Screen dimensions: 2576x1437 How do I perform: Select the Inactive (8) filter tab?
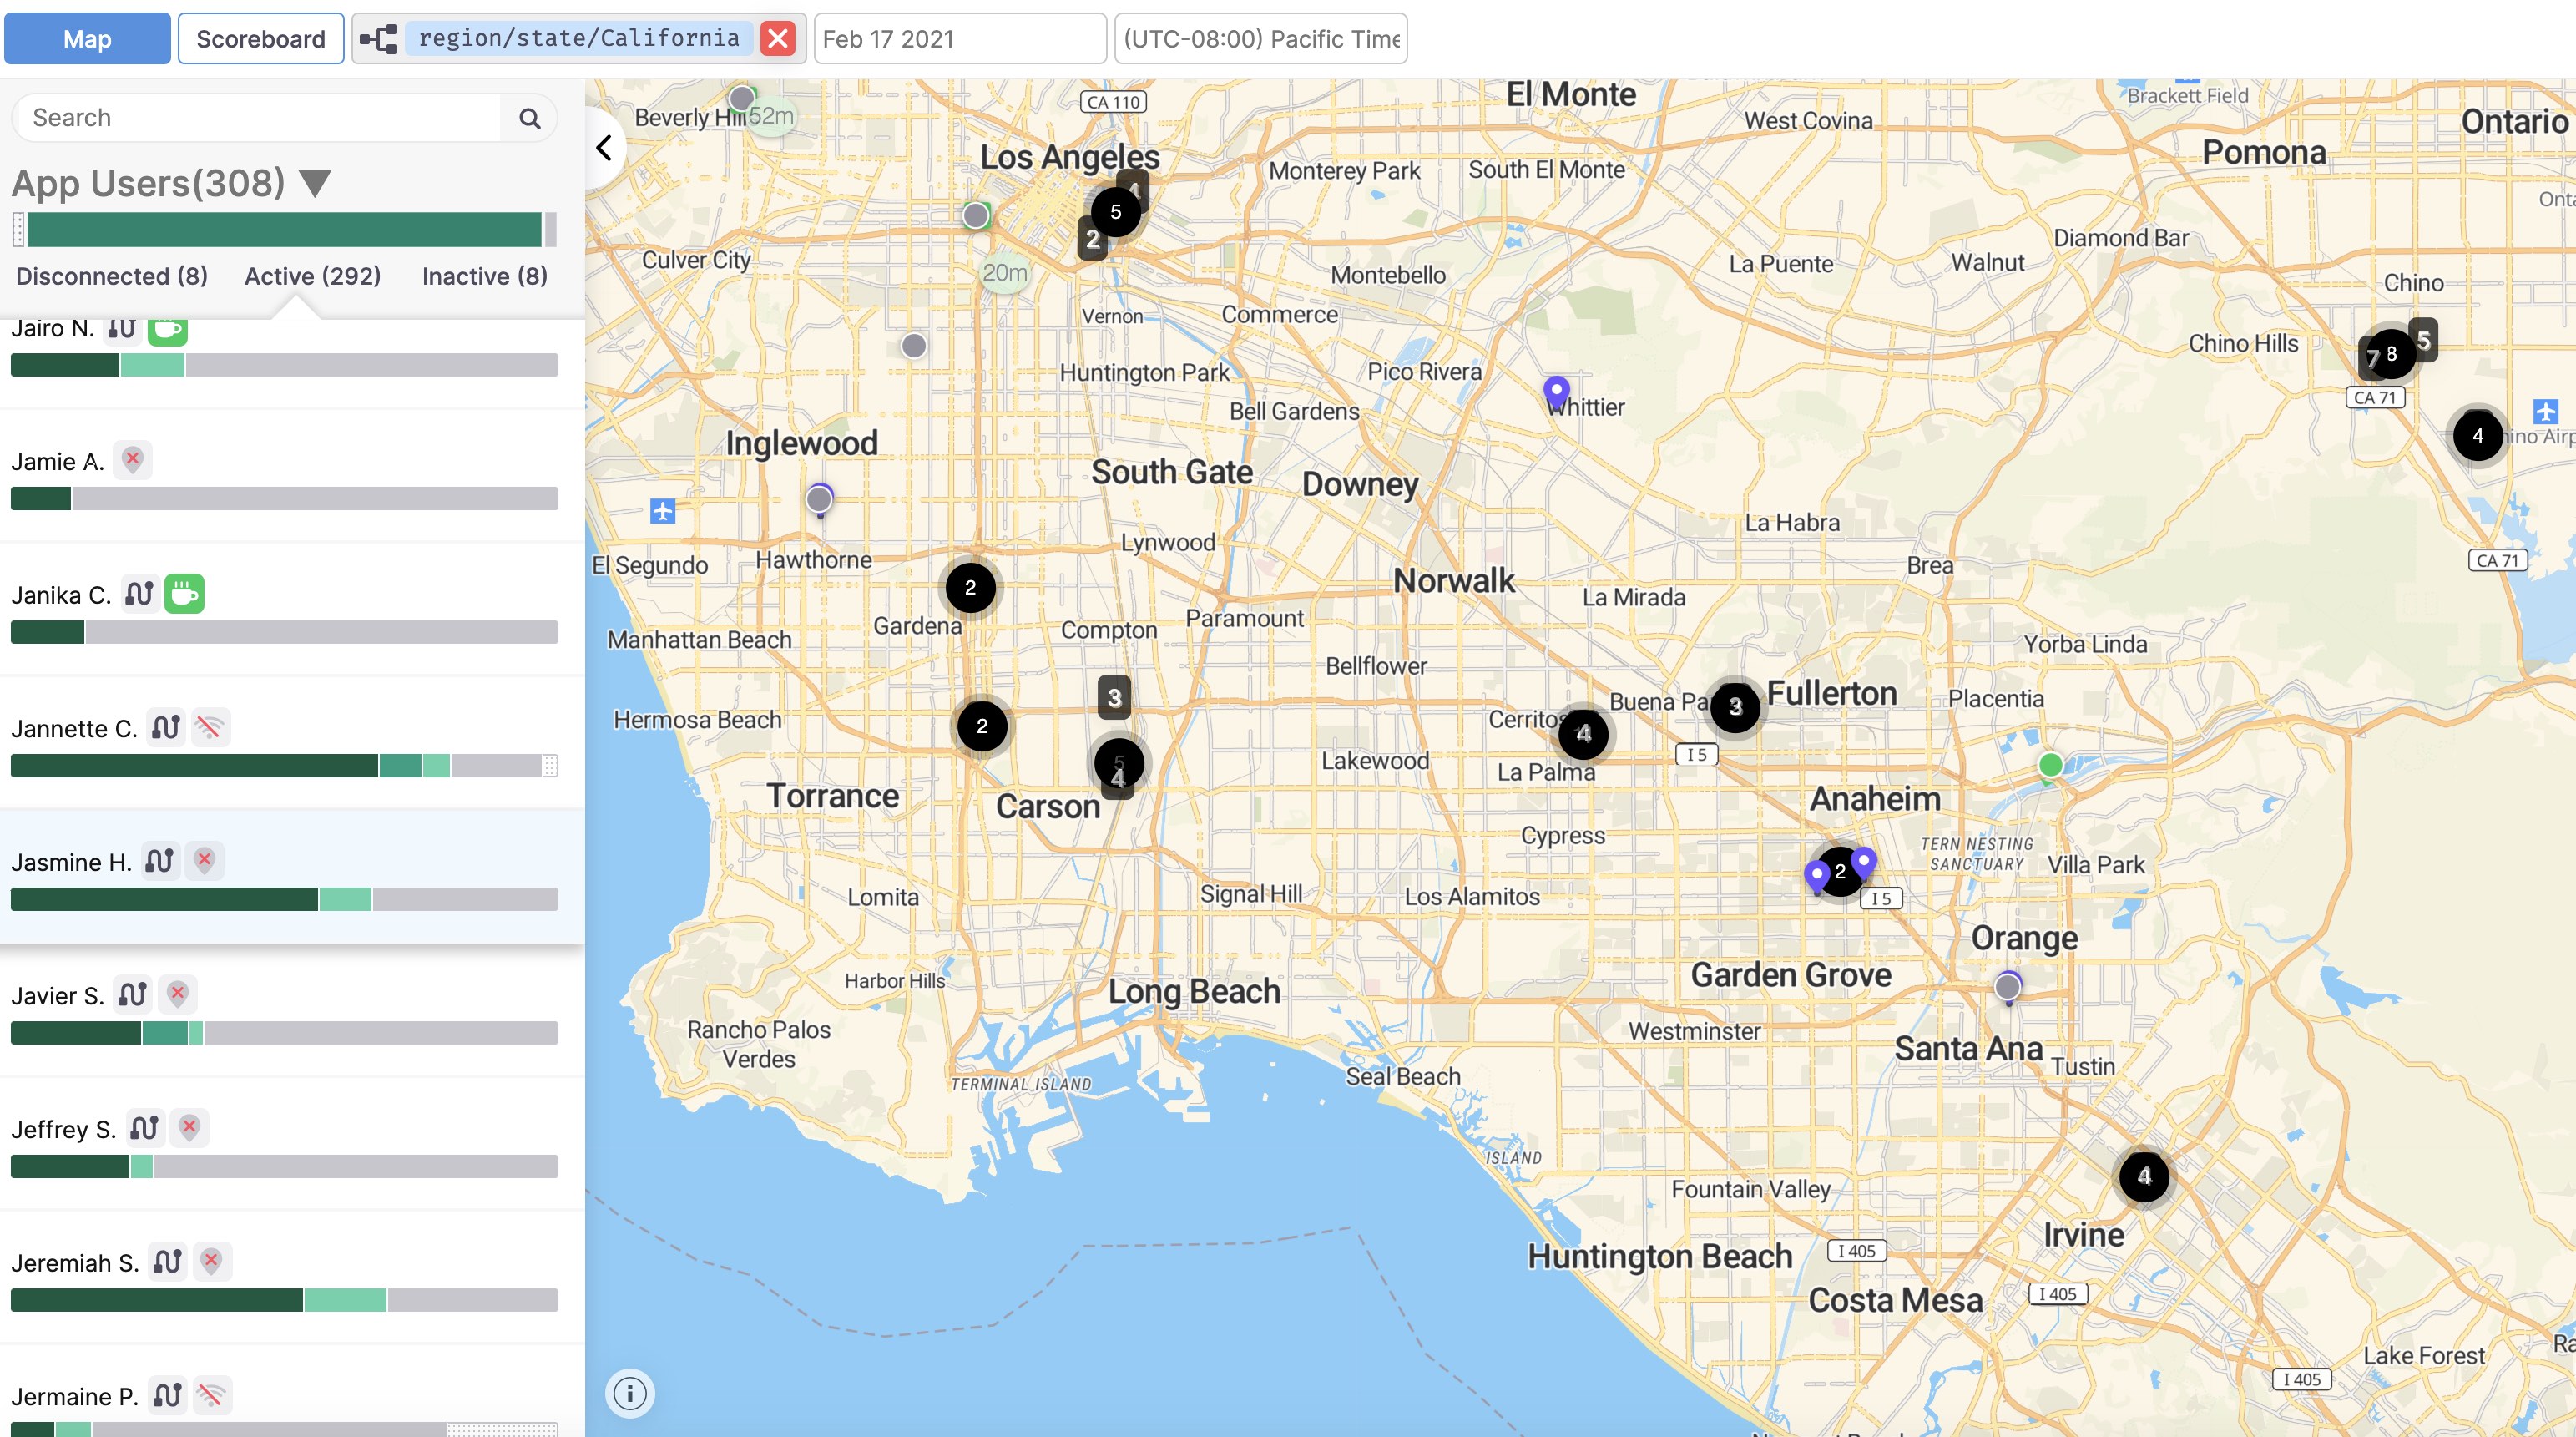484,276
